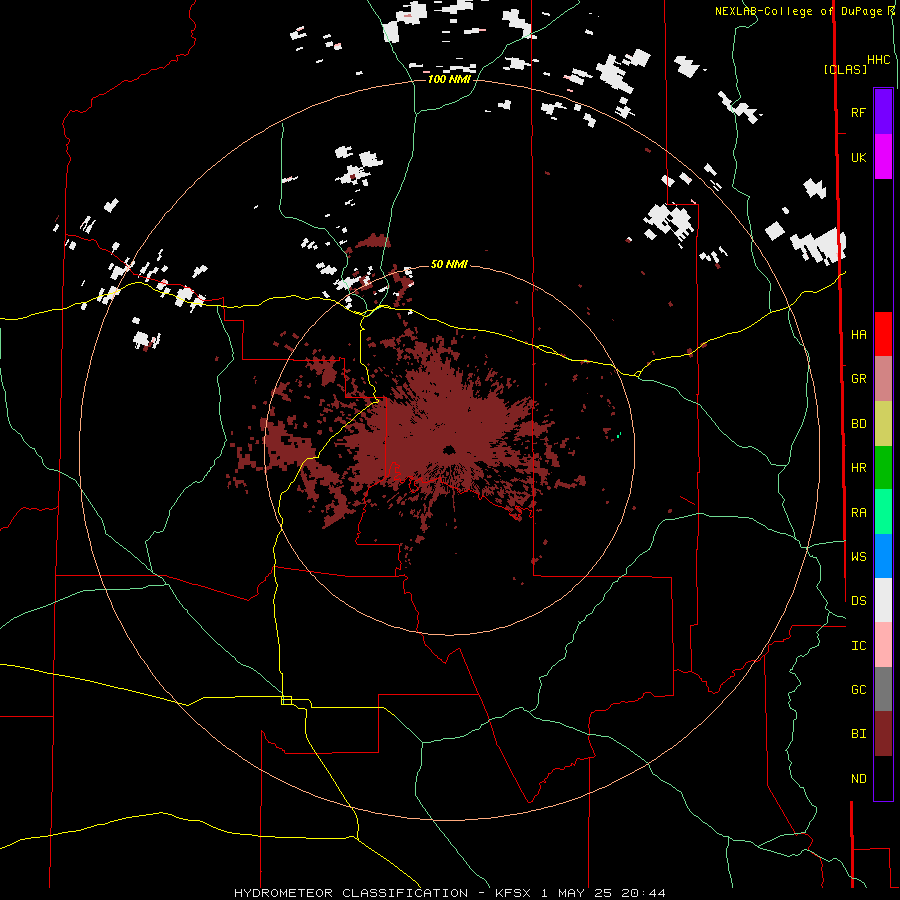Click the dark red BI swatch
900x900 pixels.
(883, 734)
